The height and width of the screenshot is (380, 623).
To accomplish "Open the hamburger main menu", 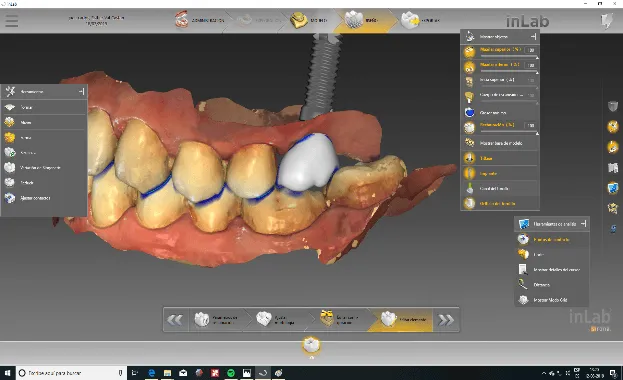I will (x=12, y=21).
